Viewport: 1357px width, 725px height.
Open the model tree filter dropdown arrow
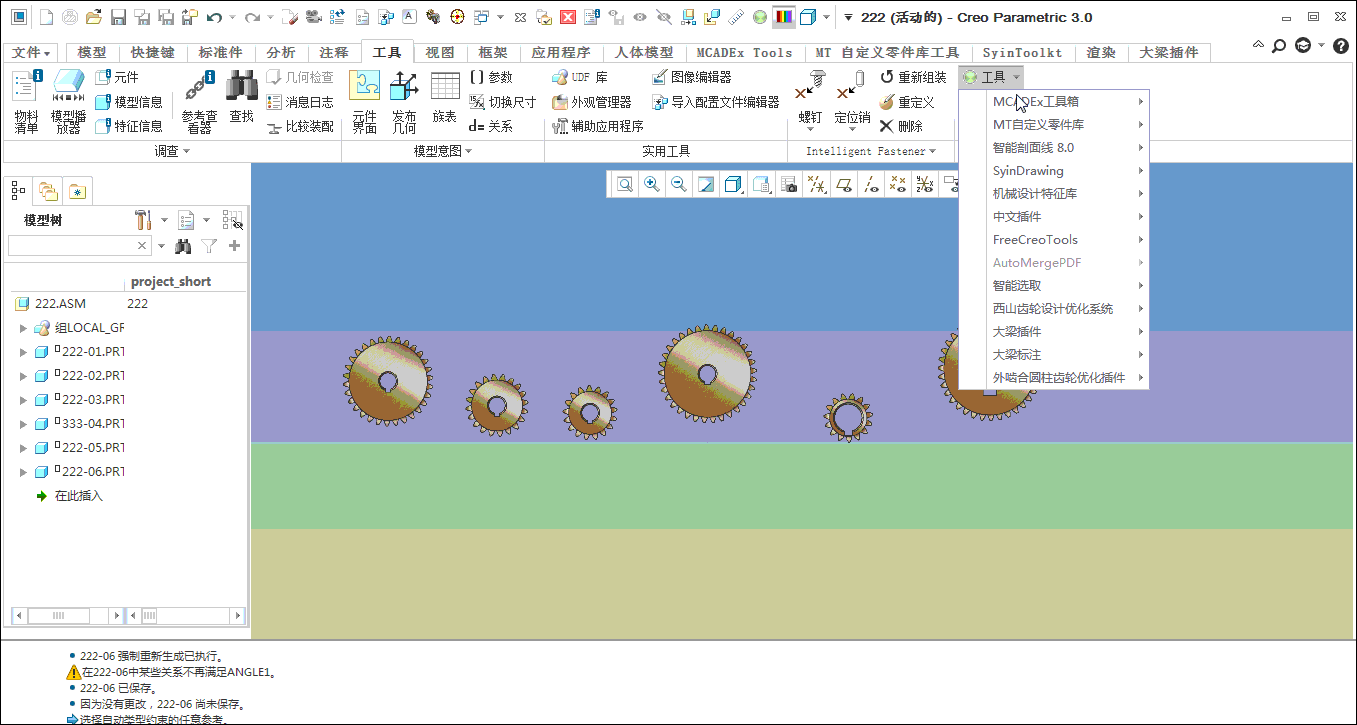160,246
